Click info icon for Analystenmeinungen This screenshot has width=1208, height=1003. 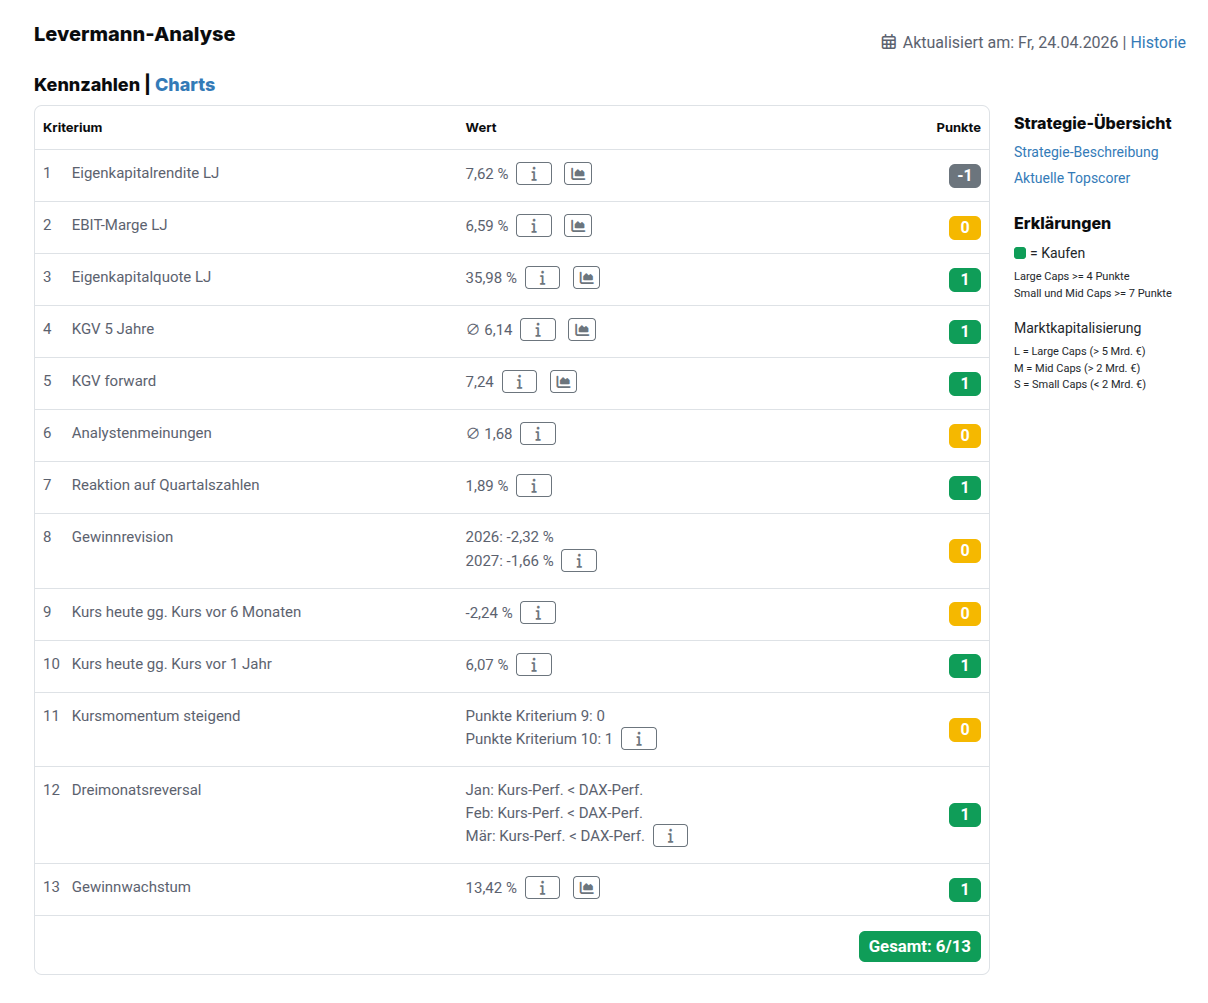538,434
